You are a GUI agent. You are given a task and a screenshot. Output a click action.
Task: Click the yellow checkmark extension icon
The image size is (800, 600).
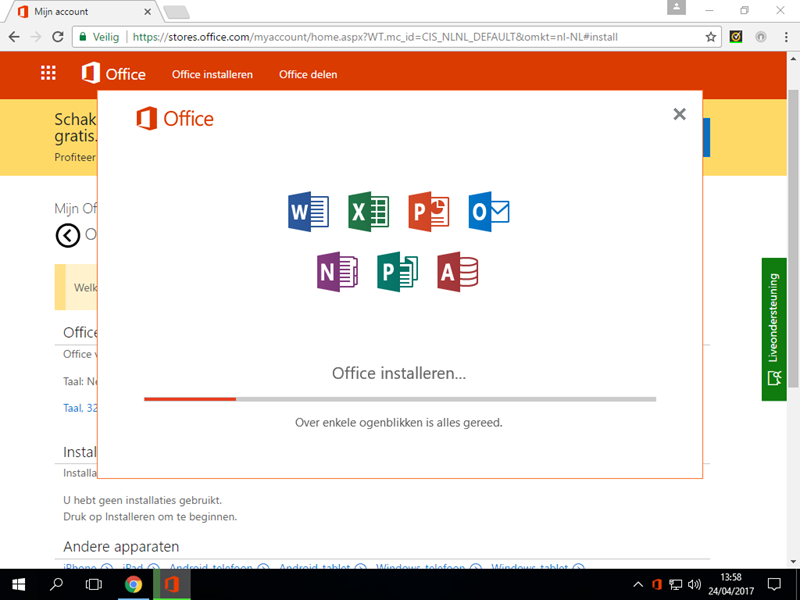736,37
